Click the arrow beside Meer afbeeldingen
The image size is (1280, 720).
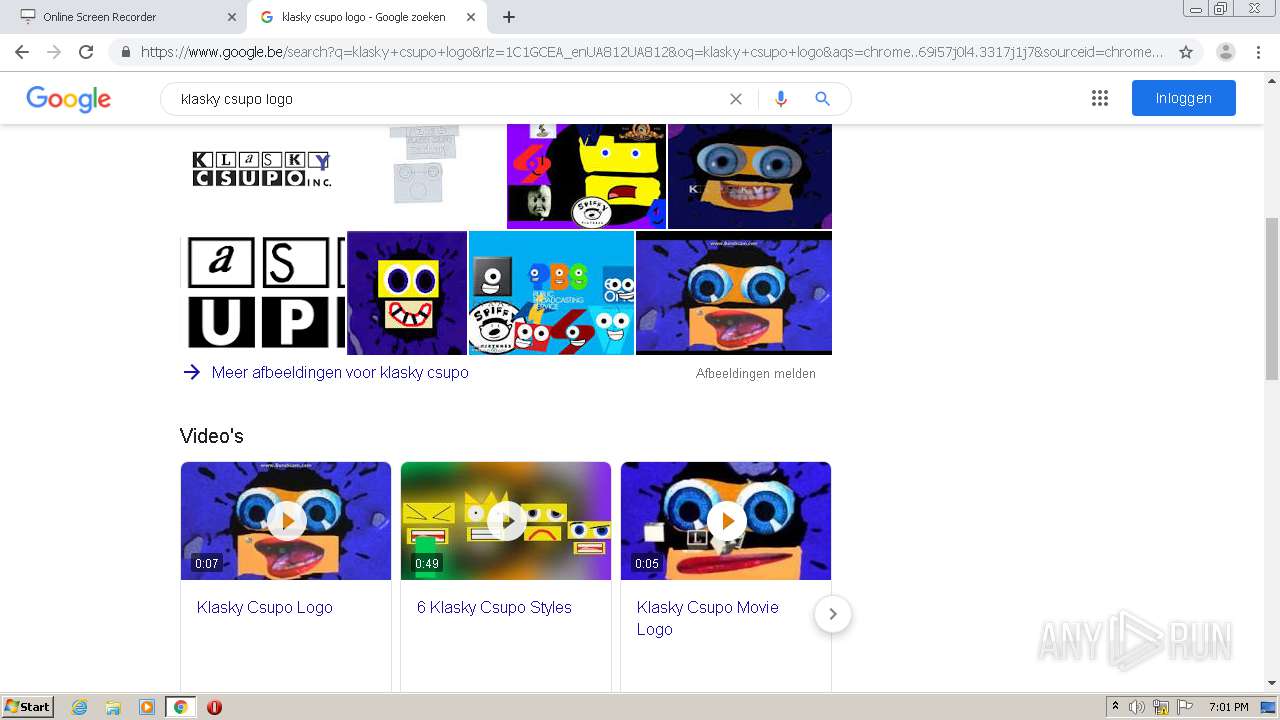coord(192,372)
